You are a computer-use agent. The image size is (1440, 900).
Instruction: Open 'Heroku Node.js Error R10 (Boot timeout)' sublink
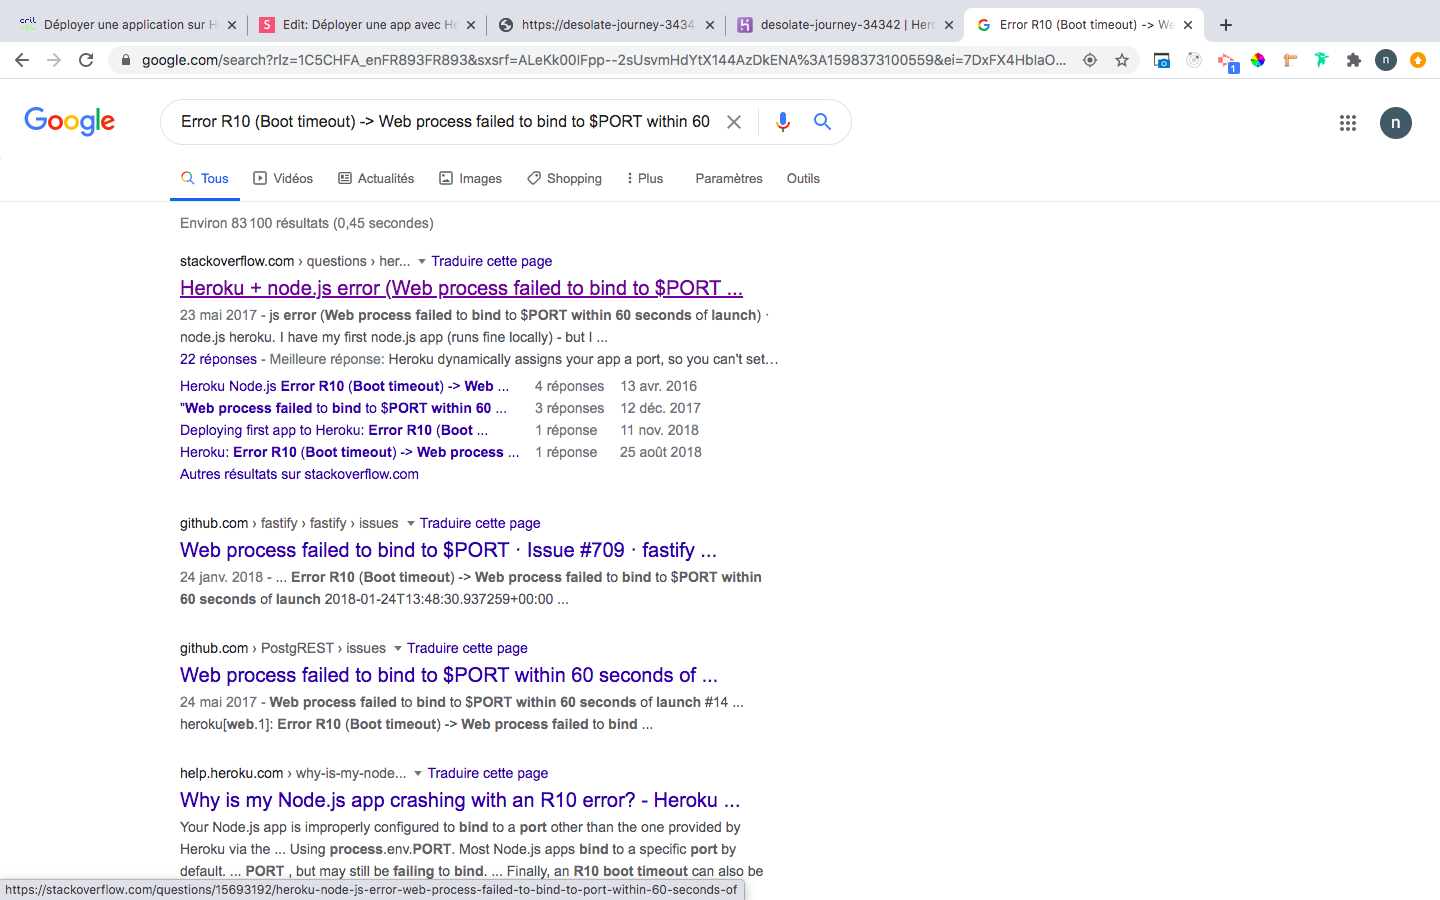coord(344,386)
